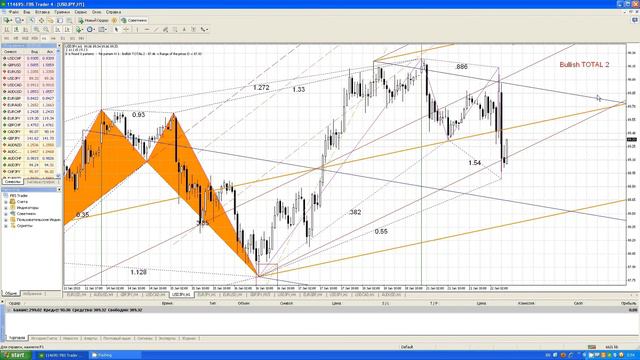This screenshot has width=640, height=360.
Task: Switch timeframe to D1
Action: click(62, 38)
